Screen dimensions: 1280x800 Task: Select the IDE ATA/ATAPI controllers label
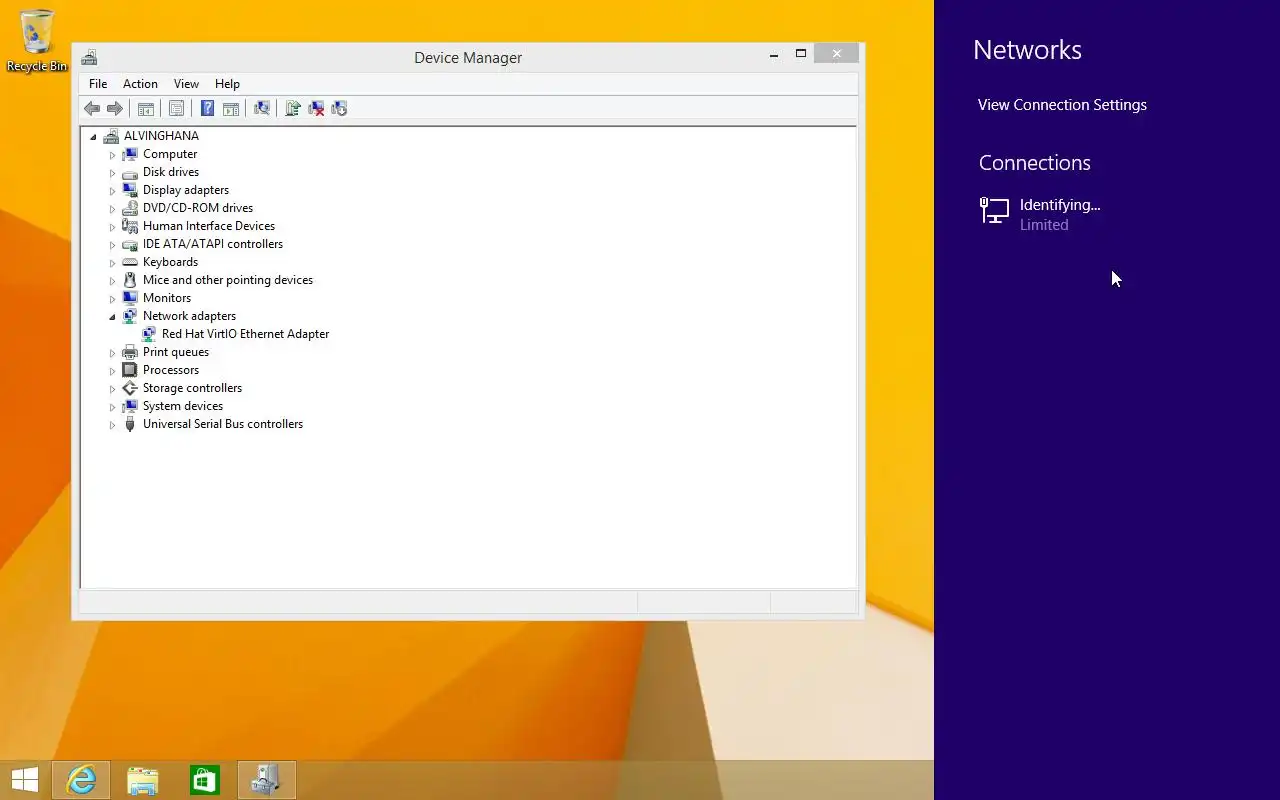click(213, 244)
